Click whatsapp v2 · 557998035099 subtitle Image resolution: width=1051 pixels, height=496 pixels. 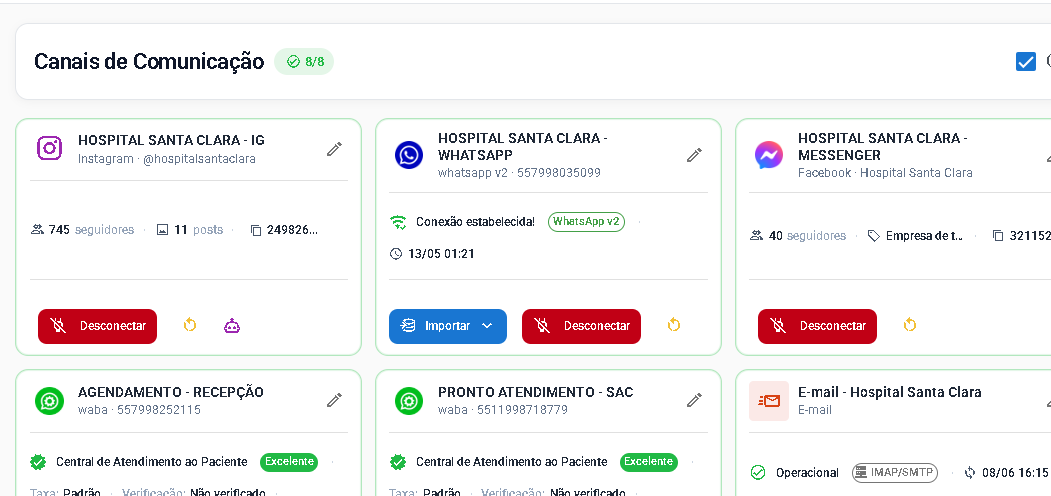pyautogui.click(x=519, y=173)
